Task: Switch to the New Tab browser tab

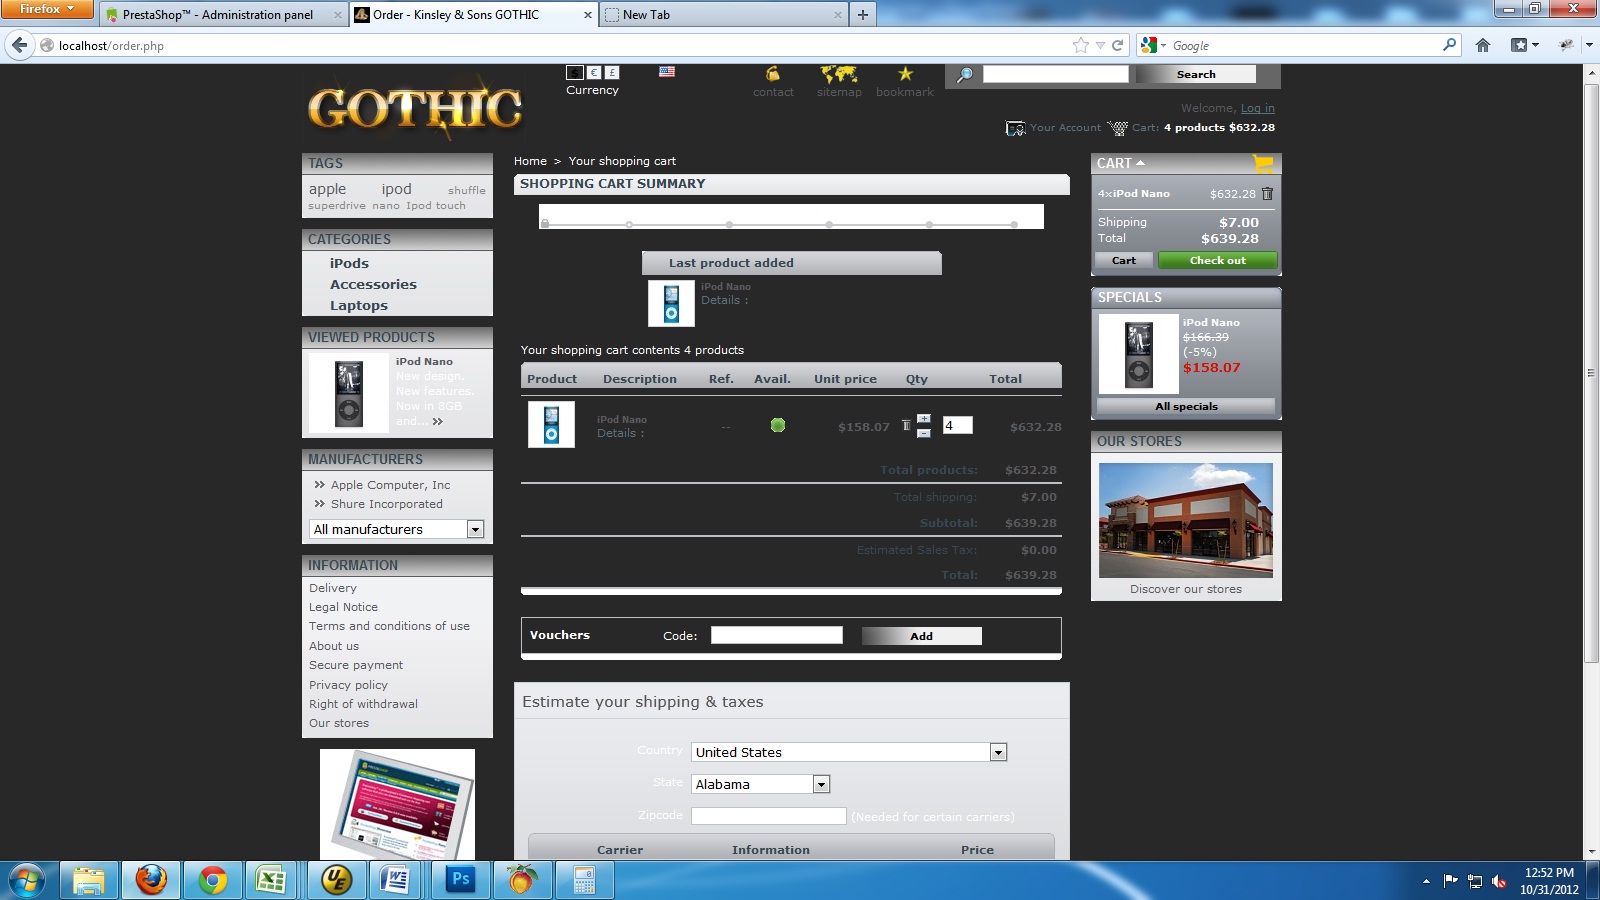Action: pyautogui.click(x=725, y=14)
